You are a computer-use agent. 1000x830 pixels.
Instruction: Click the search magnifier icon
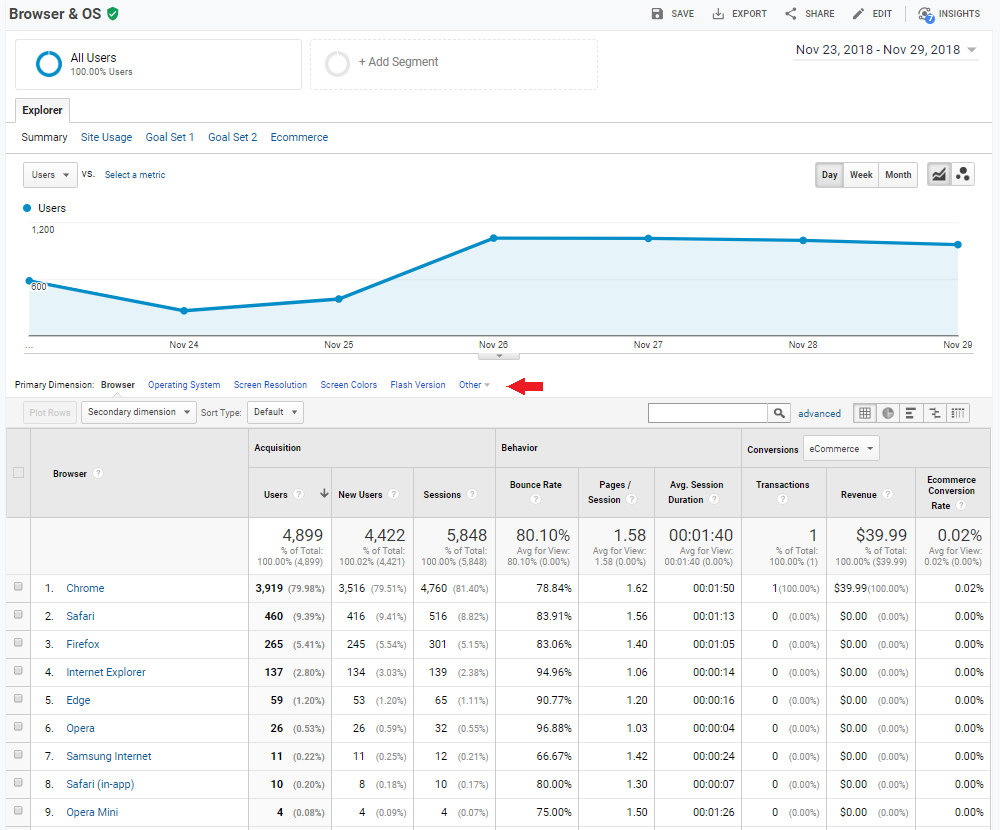(x=779, y=412)
